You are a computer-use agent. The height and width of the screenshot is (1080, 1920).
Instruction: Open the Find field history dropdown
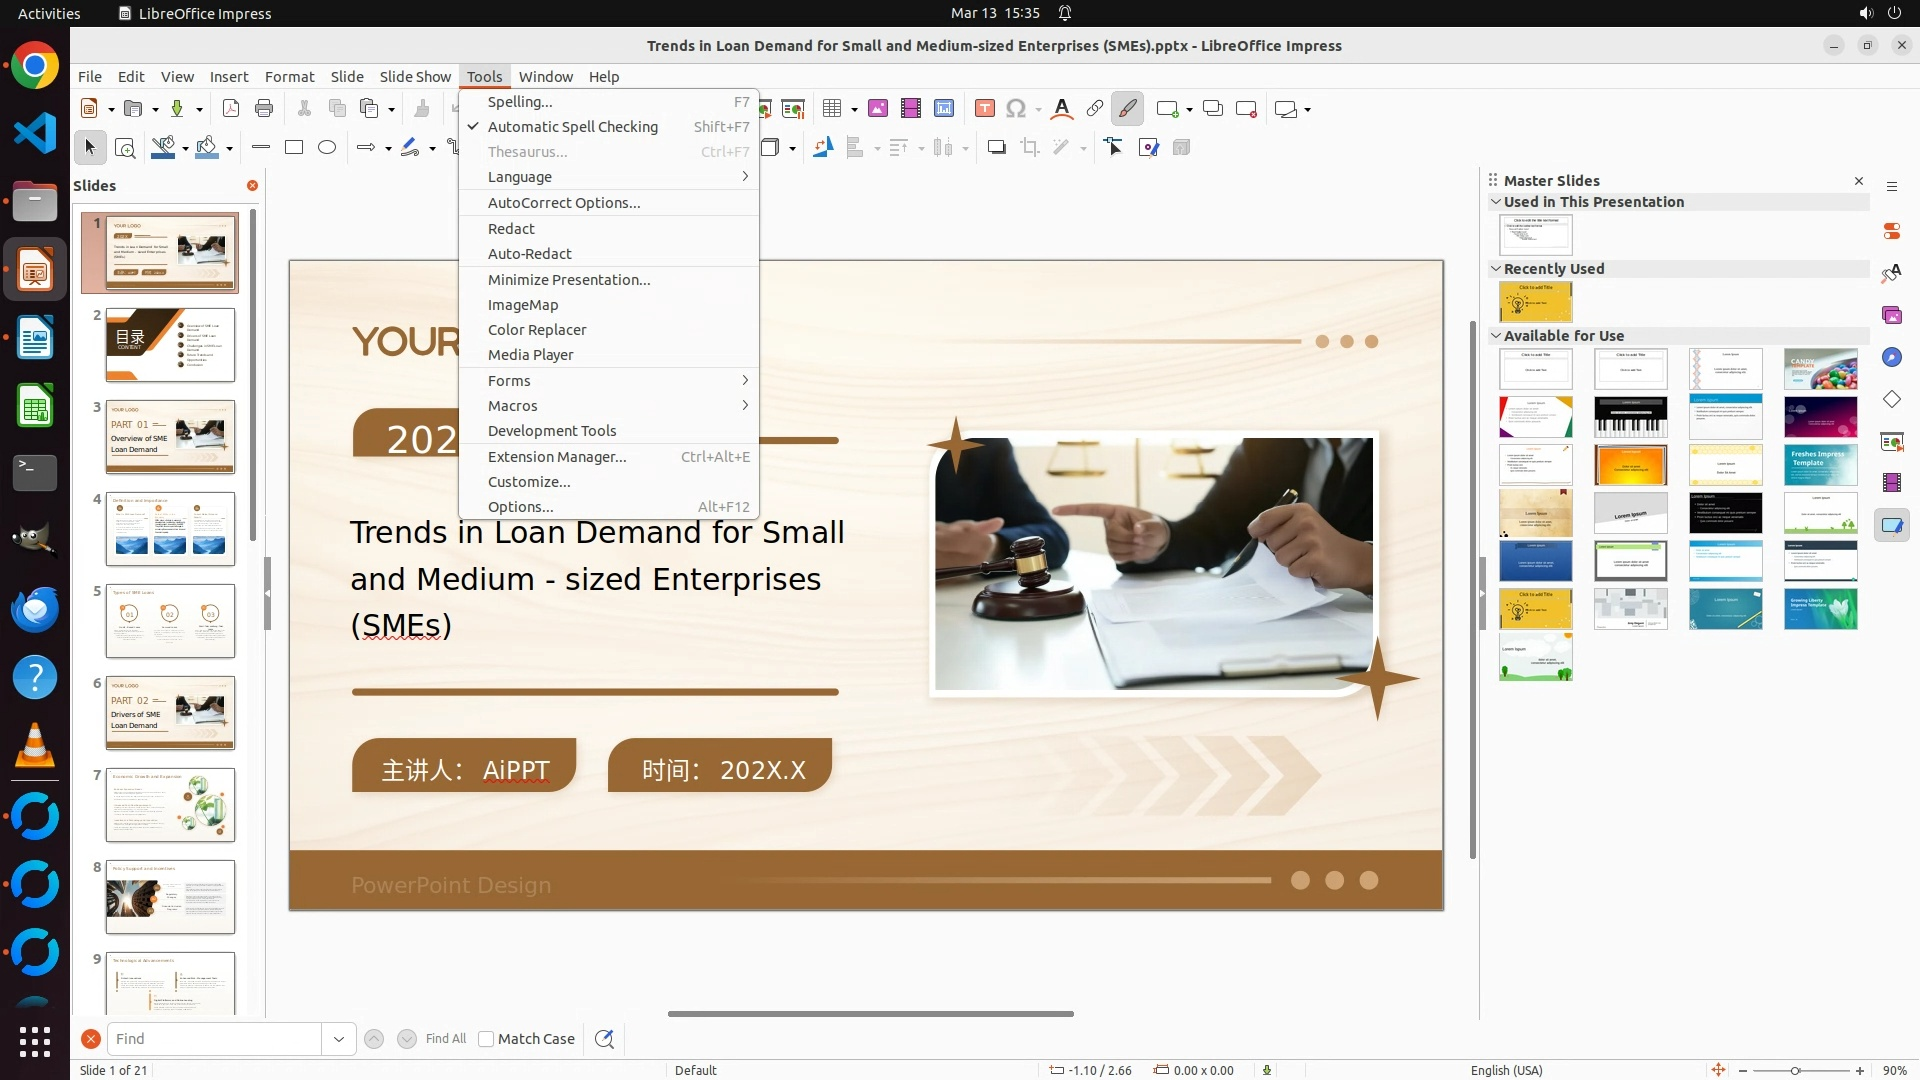[339, 1039]
